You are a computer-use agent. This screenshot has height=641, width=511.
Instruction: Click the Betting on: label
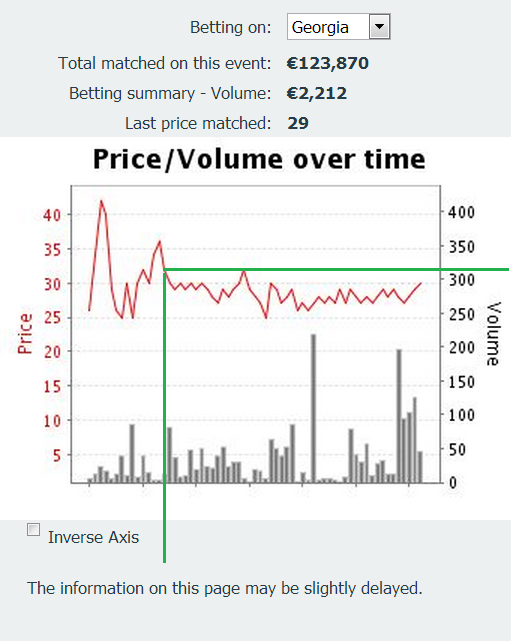coord(231,27)
